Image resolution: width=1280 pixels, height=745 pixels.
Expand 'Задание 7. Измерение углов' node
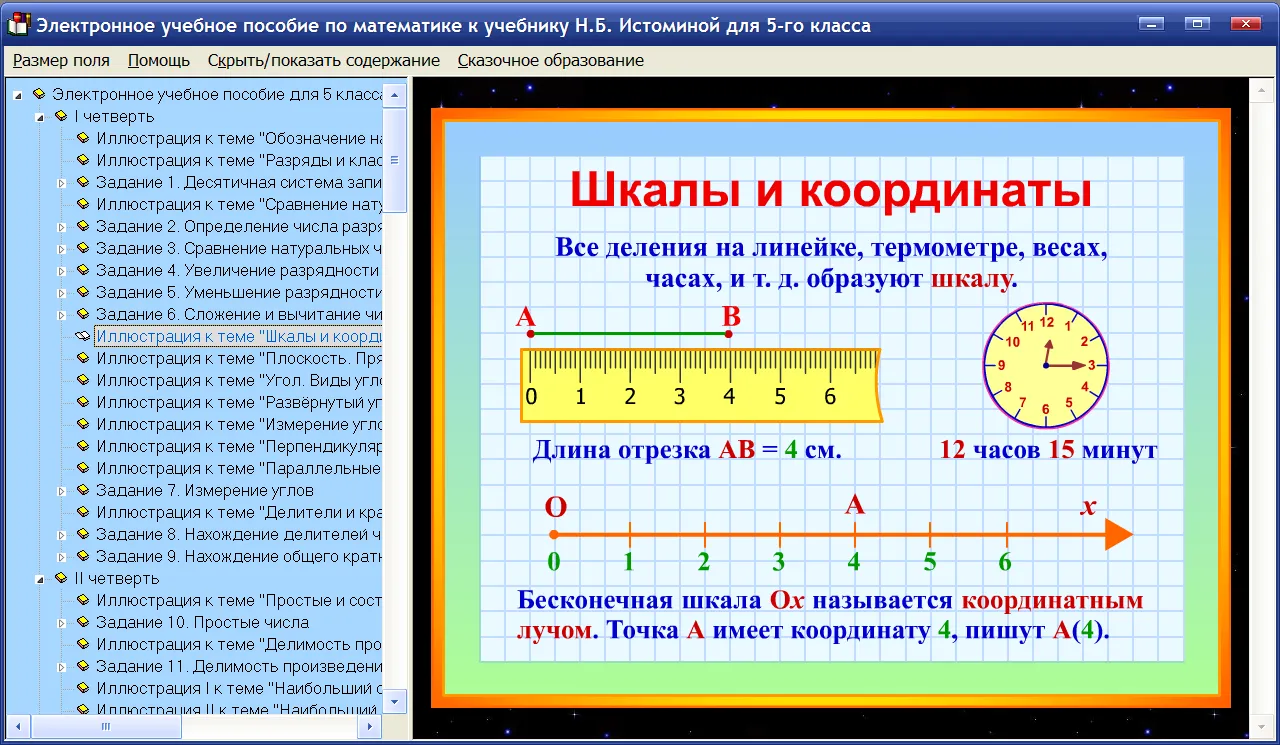(61, 491)
